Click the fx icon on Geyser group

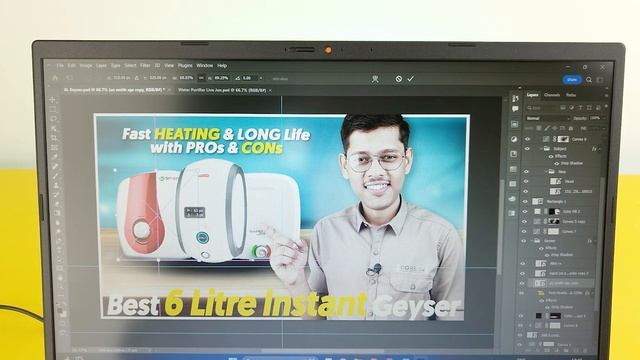[x=589, y=241]
